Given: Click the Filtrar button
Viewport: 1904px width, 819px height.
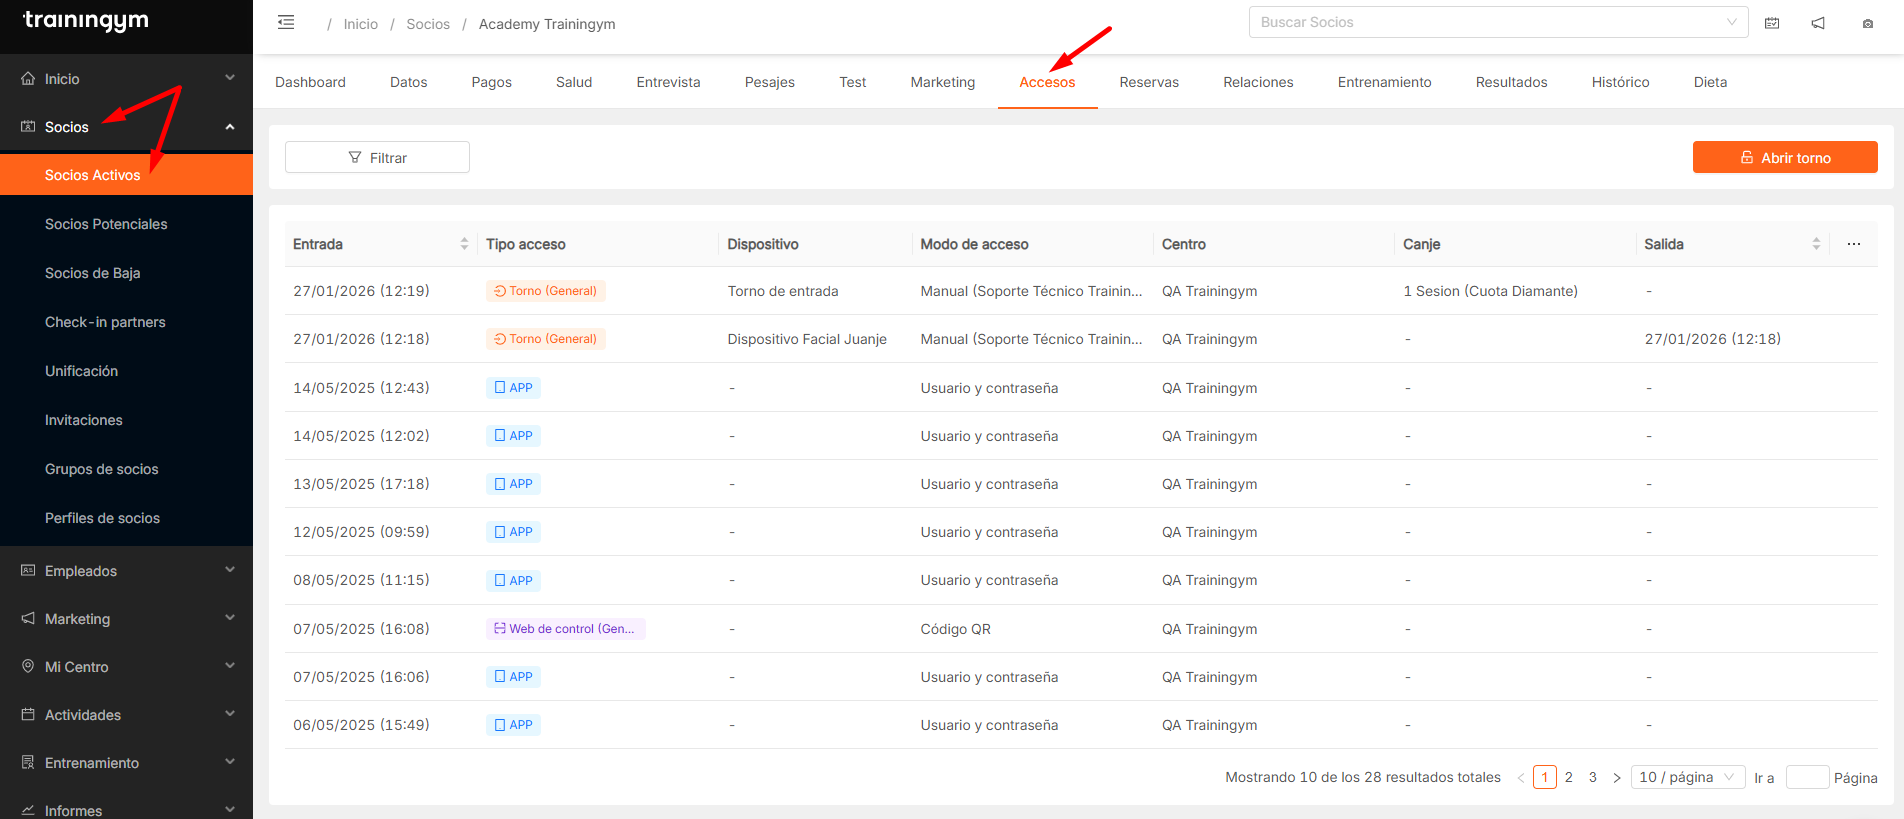Looking at the screenshot, I should click(377, 157).
